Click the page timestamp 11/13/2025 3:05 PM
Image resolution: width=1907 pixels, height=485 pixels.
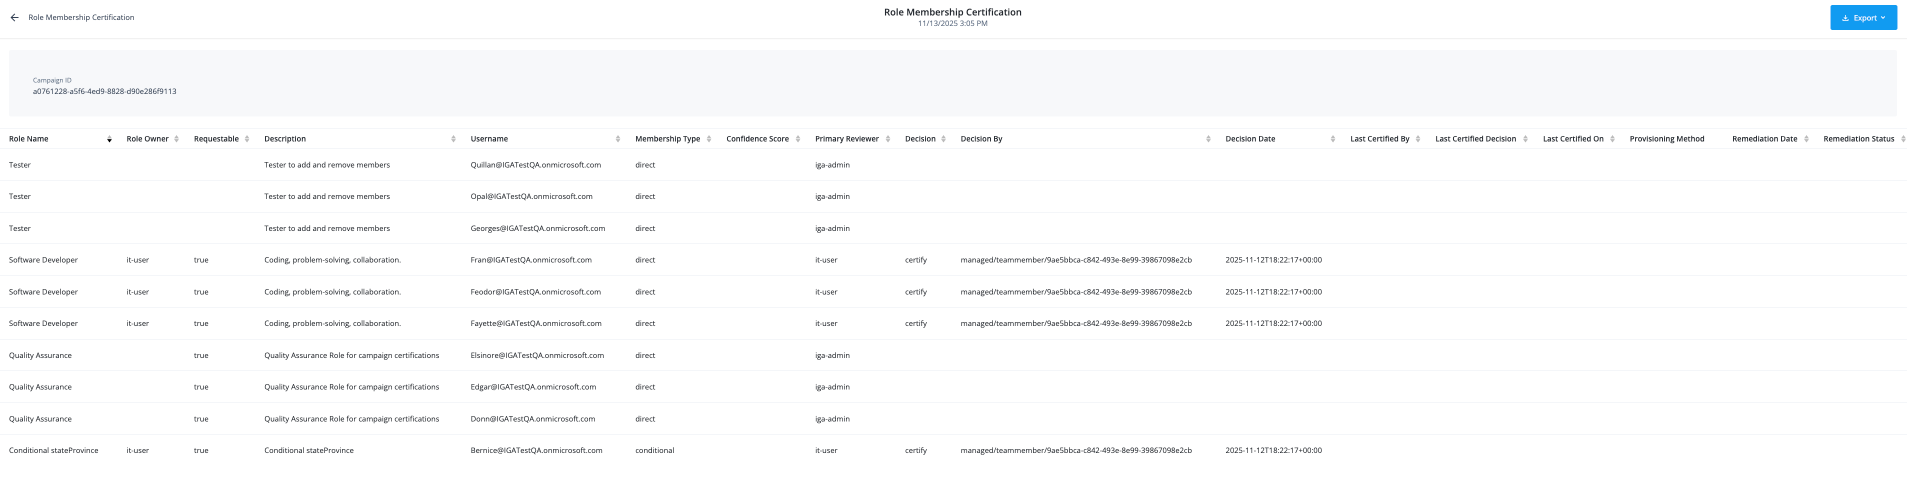(953, 23)
